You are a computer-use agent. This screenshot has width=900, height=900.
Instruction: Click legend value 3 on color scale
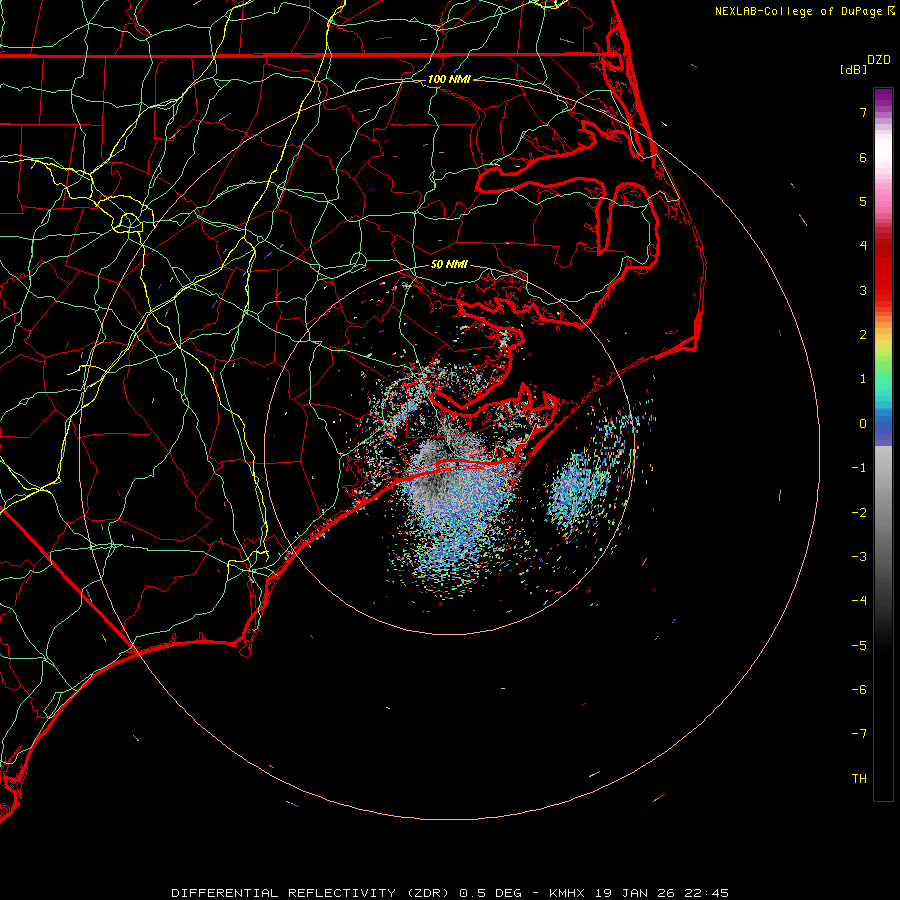863,290
